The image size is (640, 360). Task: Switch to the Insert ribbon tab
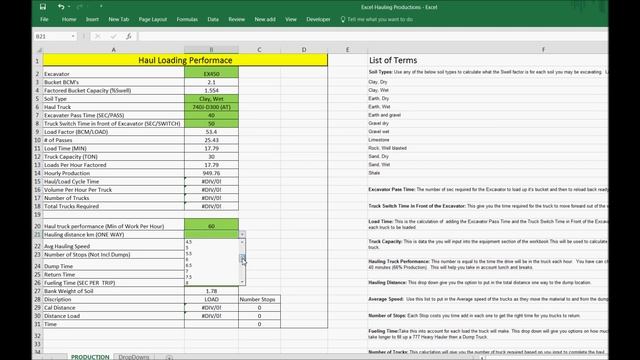click(92, 19)
